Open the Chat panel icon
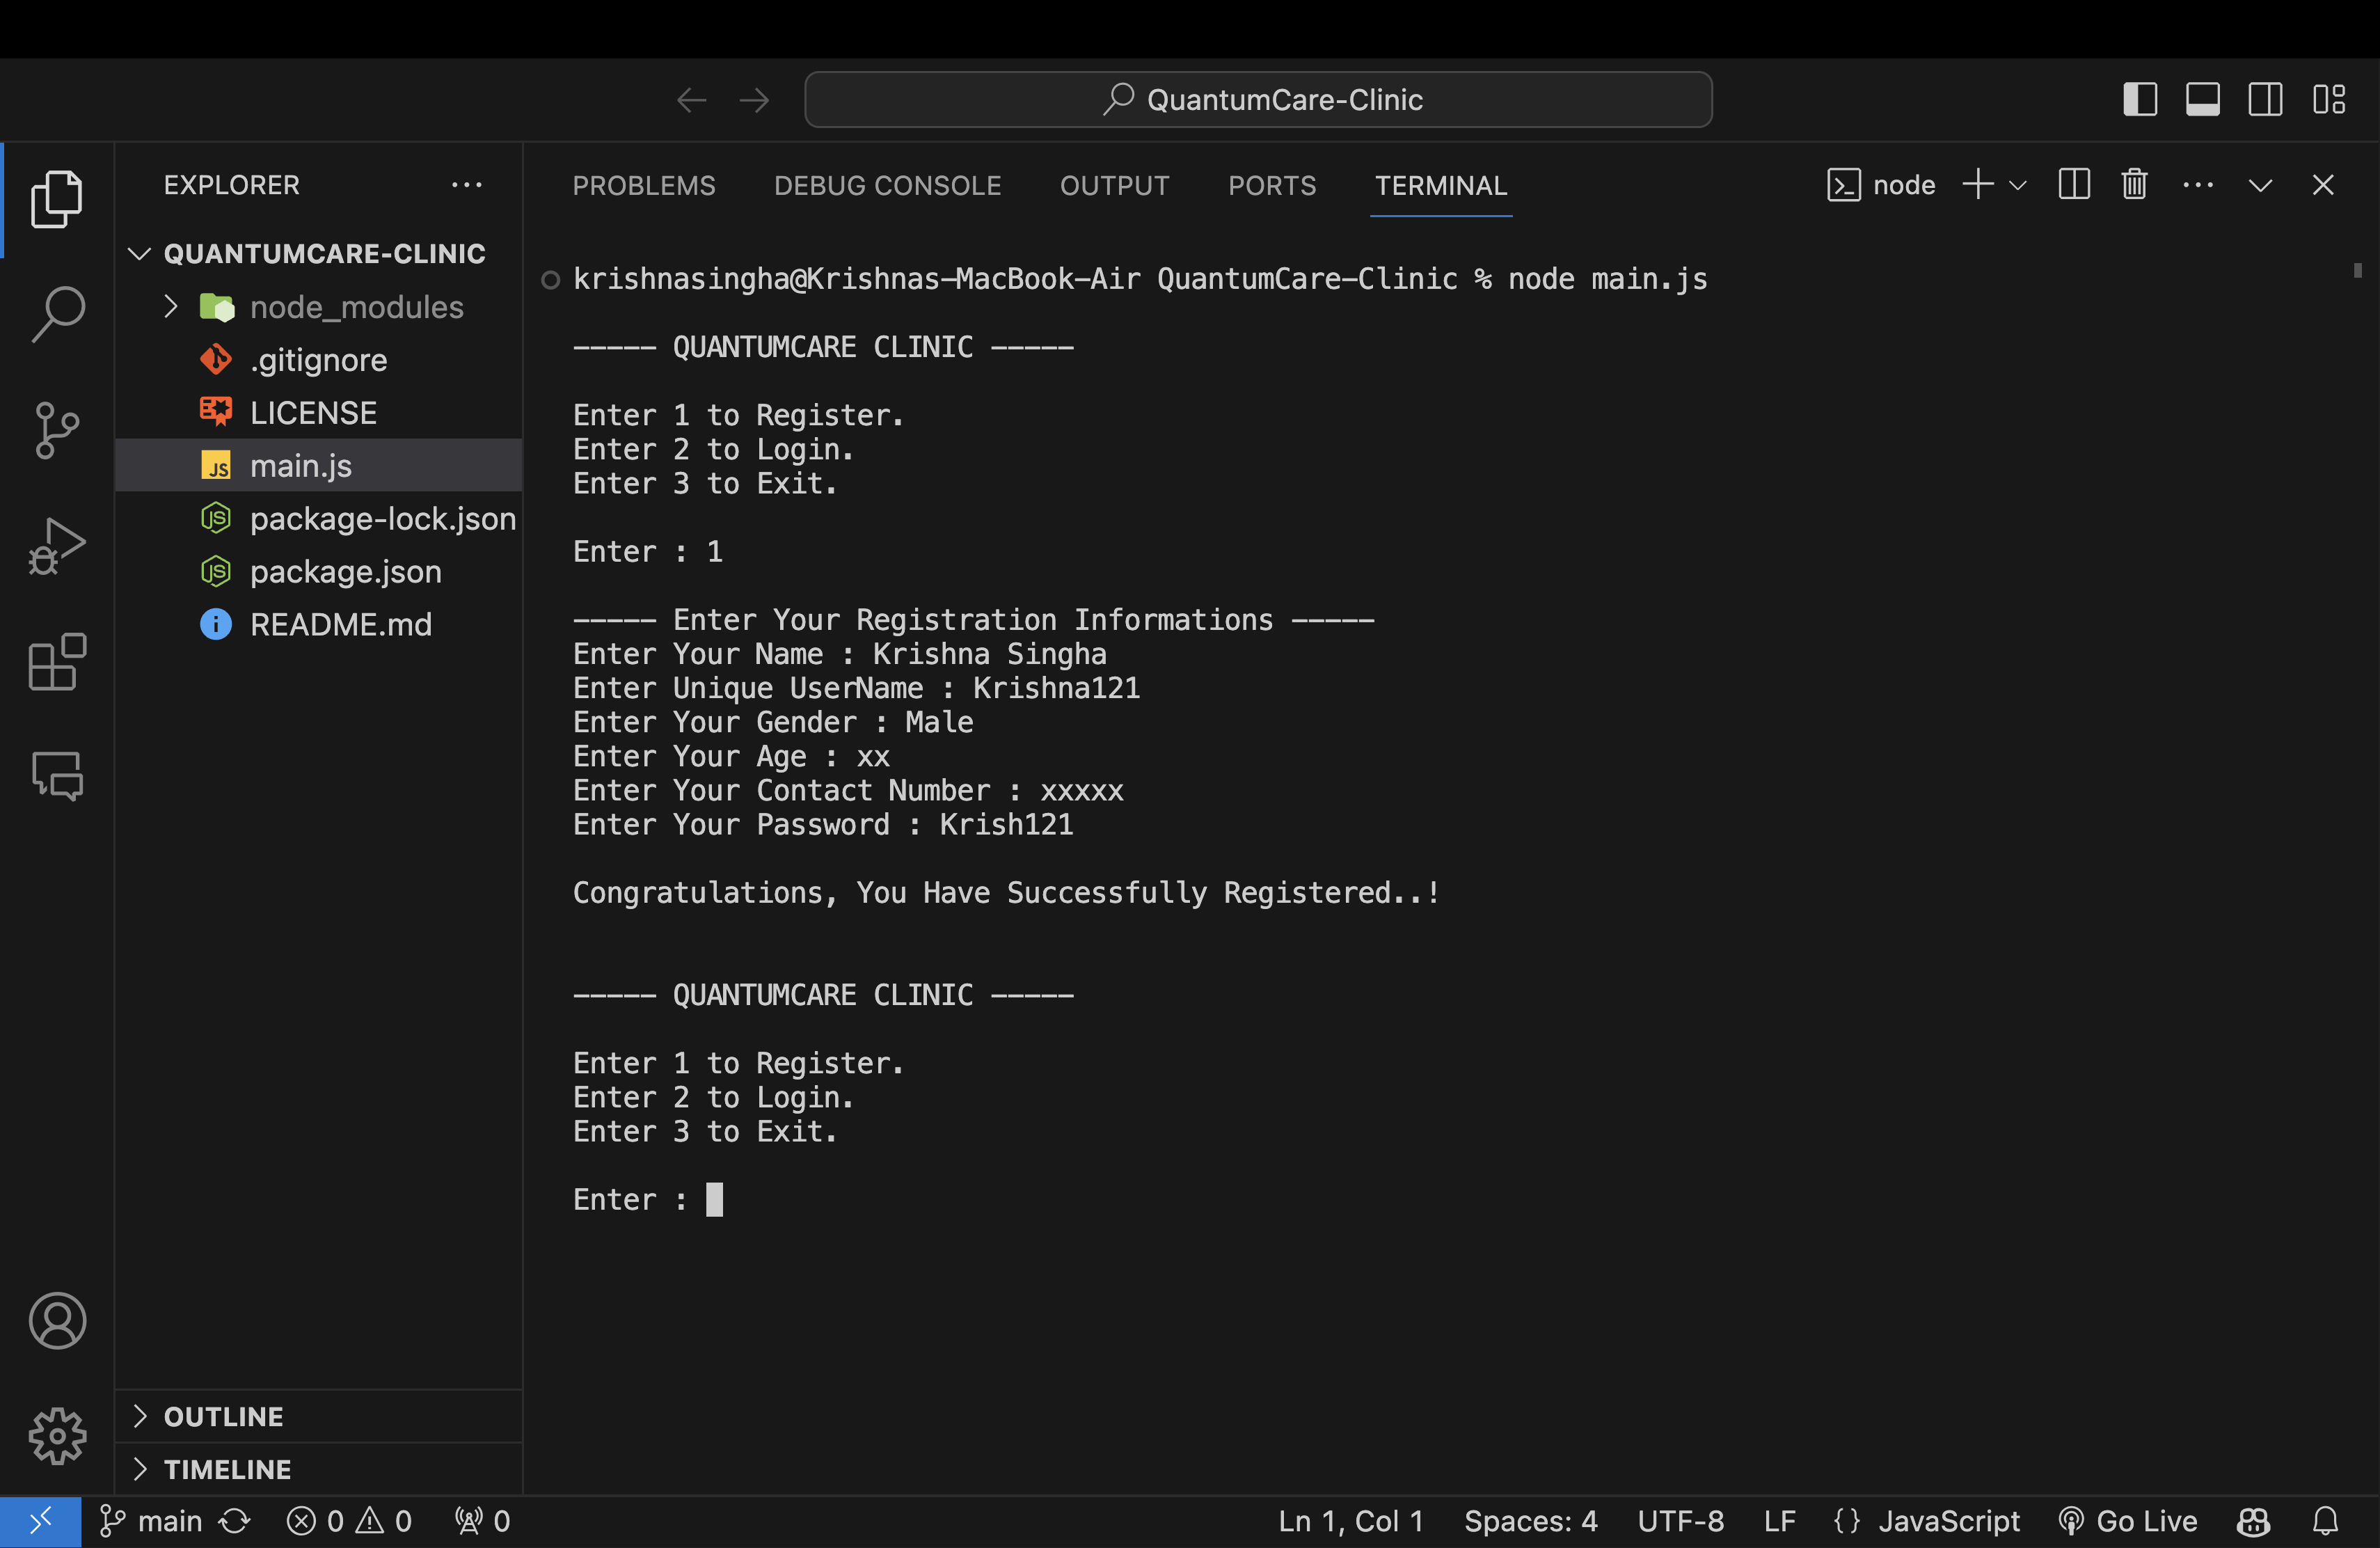The image size is (2380, 1548). coord(57,775)
